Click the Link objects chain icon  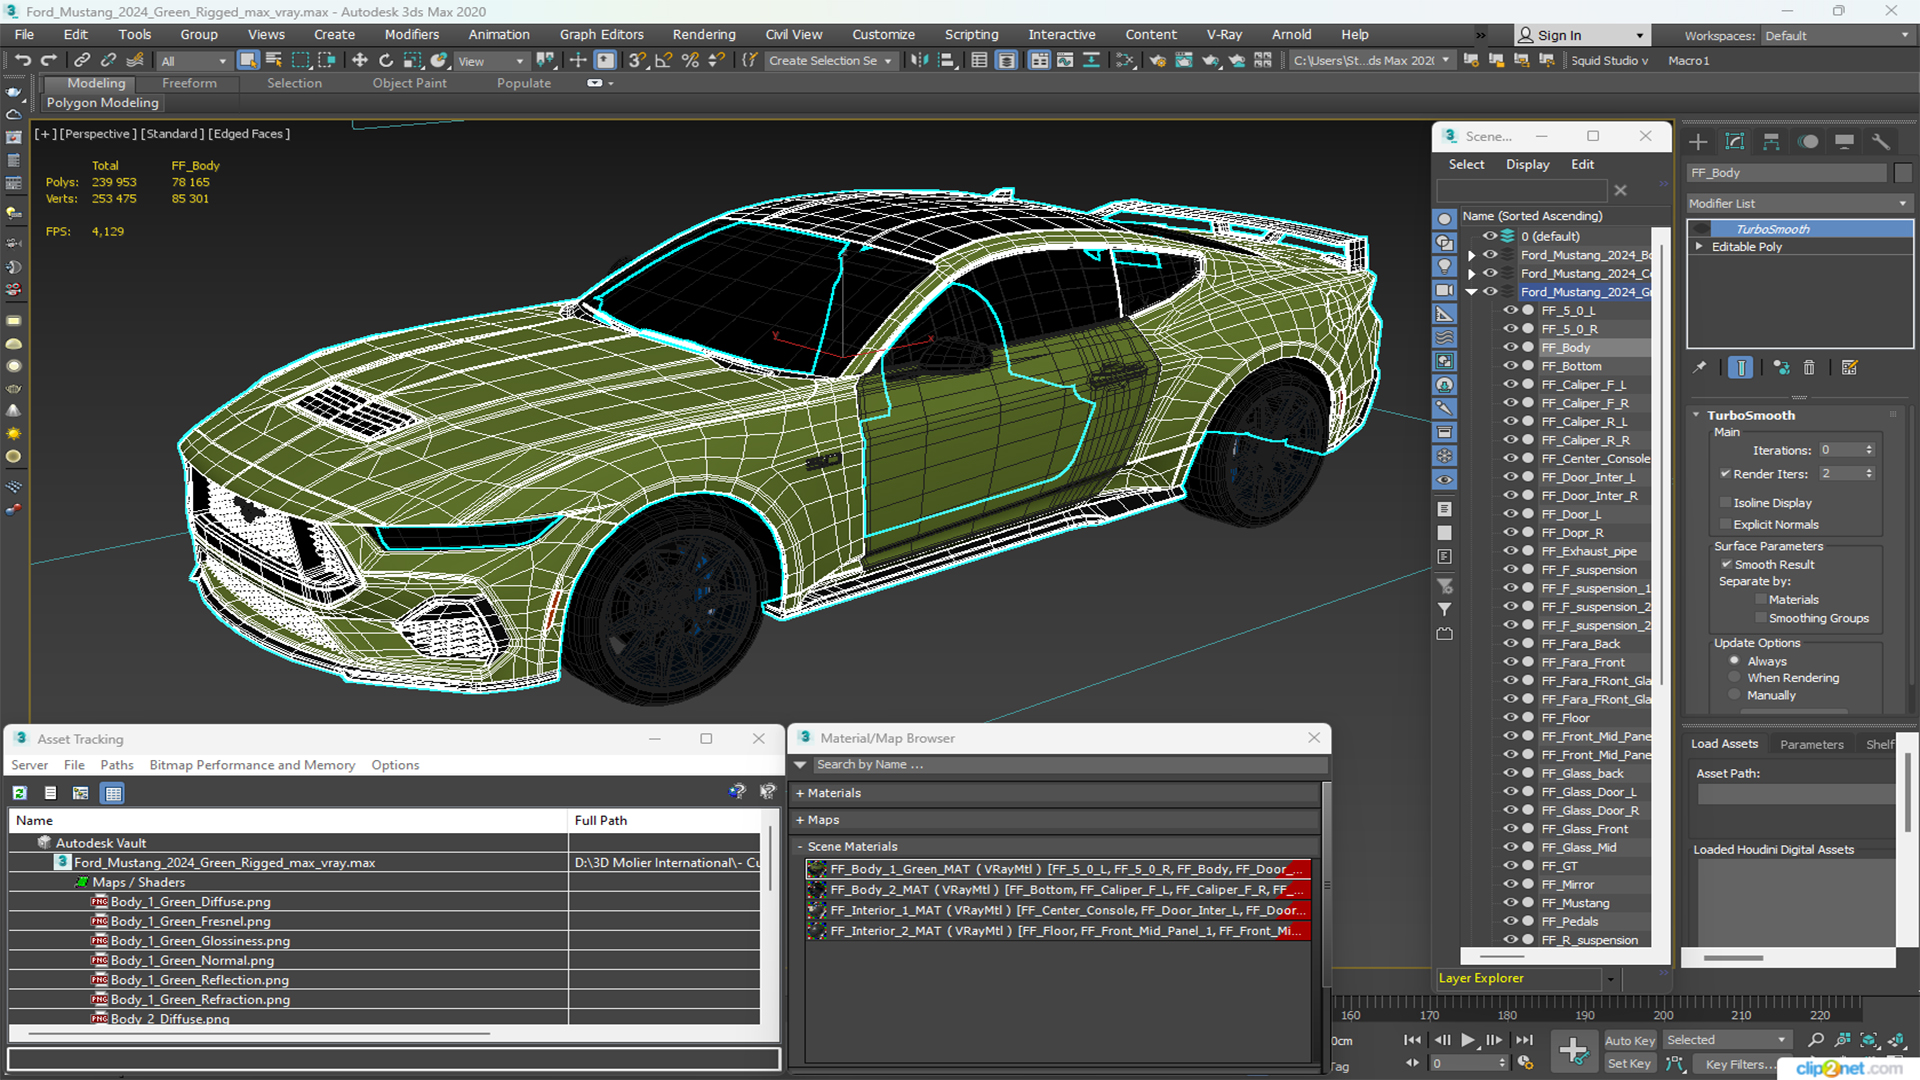pyautogui.click(x=82, y=60)
